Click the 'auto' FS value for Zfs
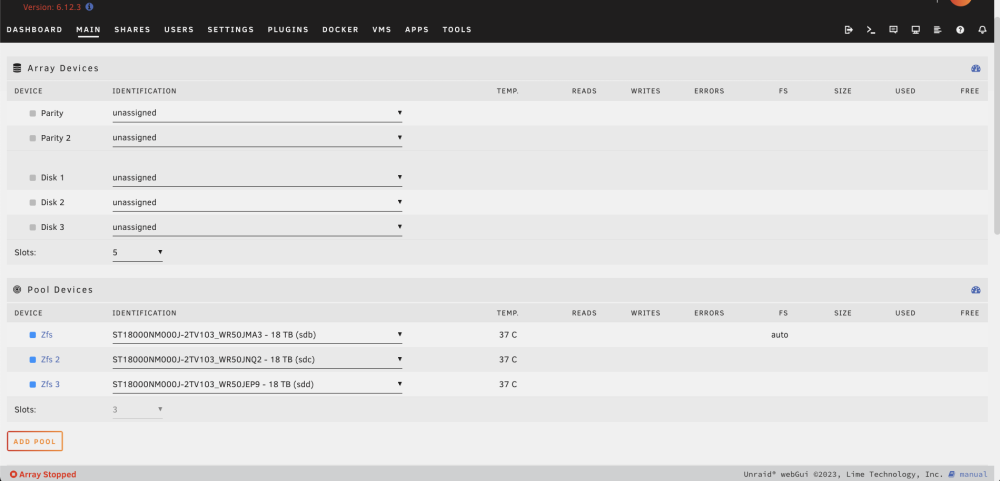 (x=779, y=334)
